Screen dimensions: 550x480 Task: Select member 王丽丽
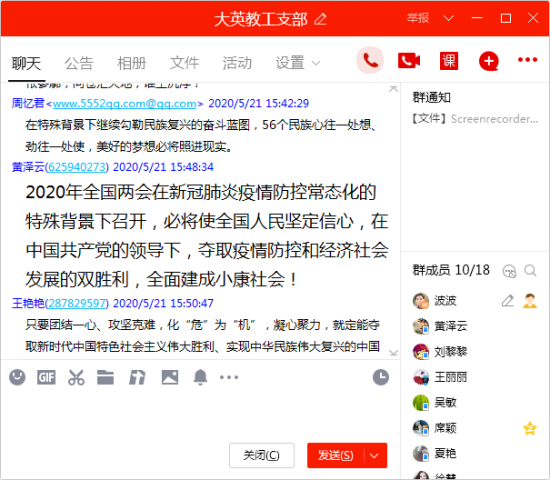click(x=475, y=377)
